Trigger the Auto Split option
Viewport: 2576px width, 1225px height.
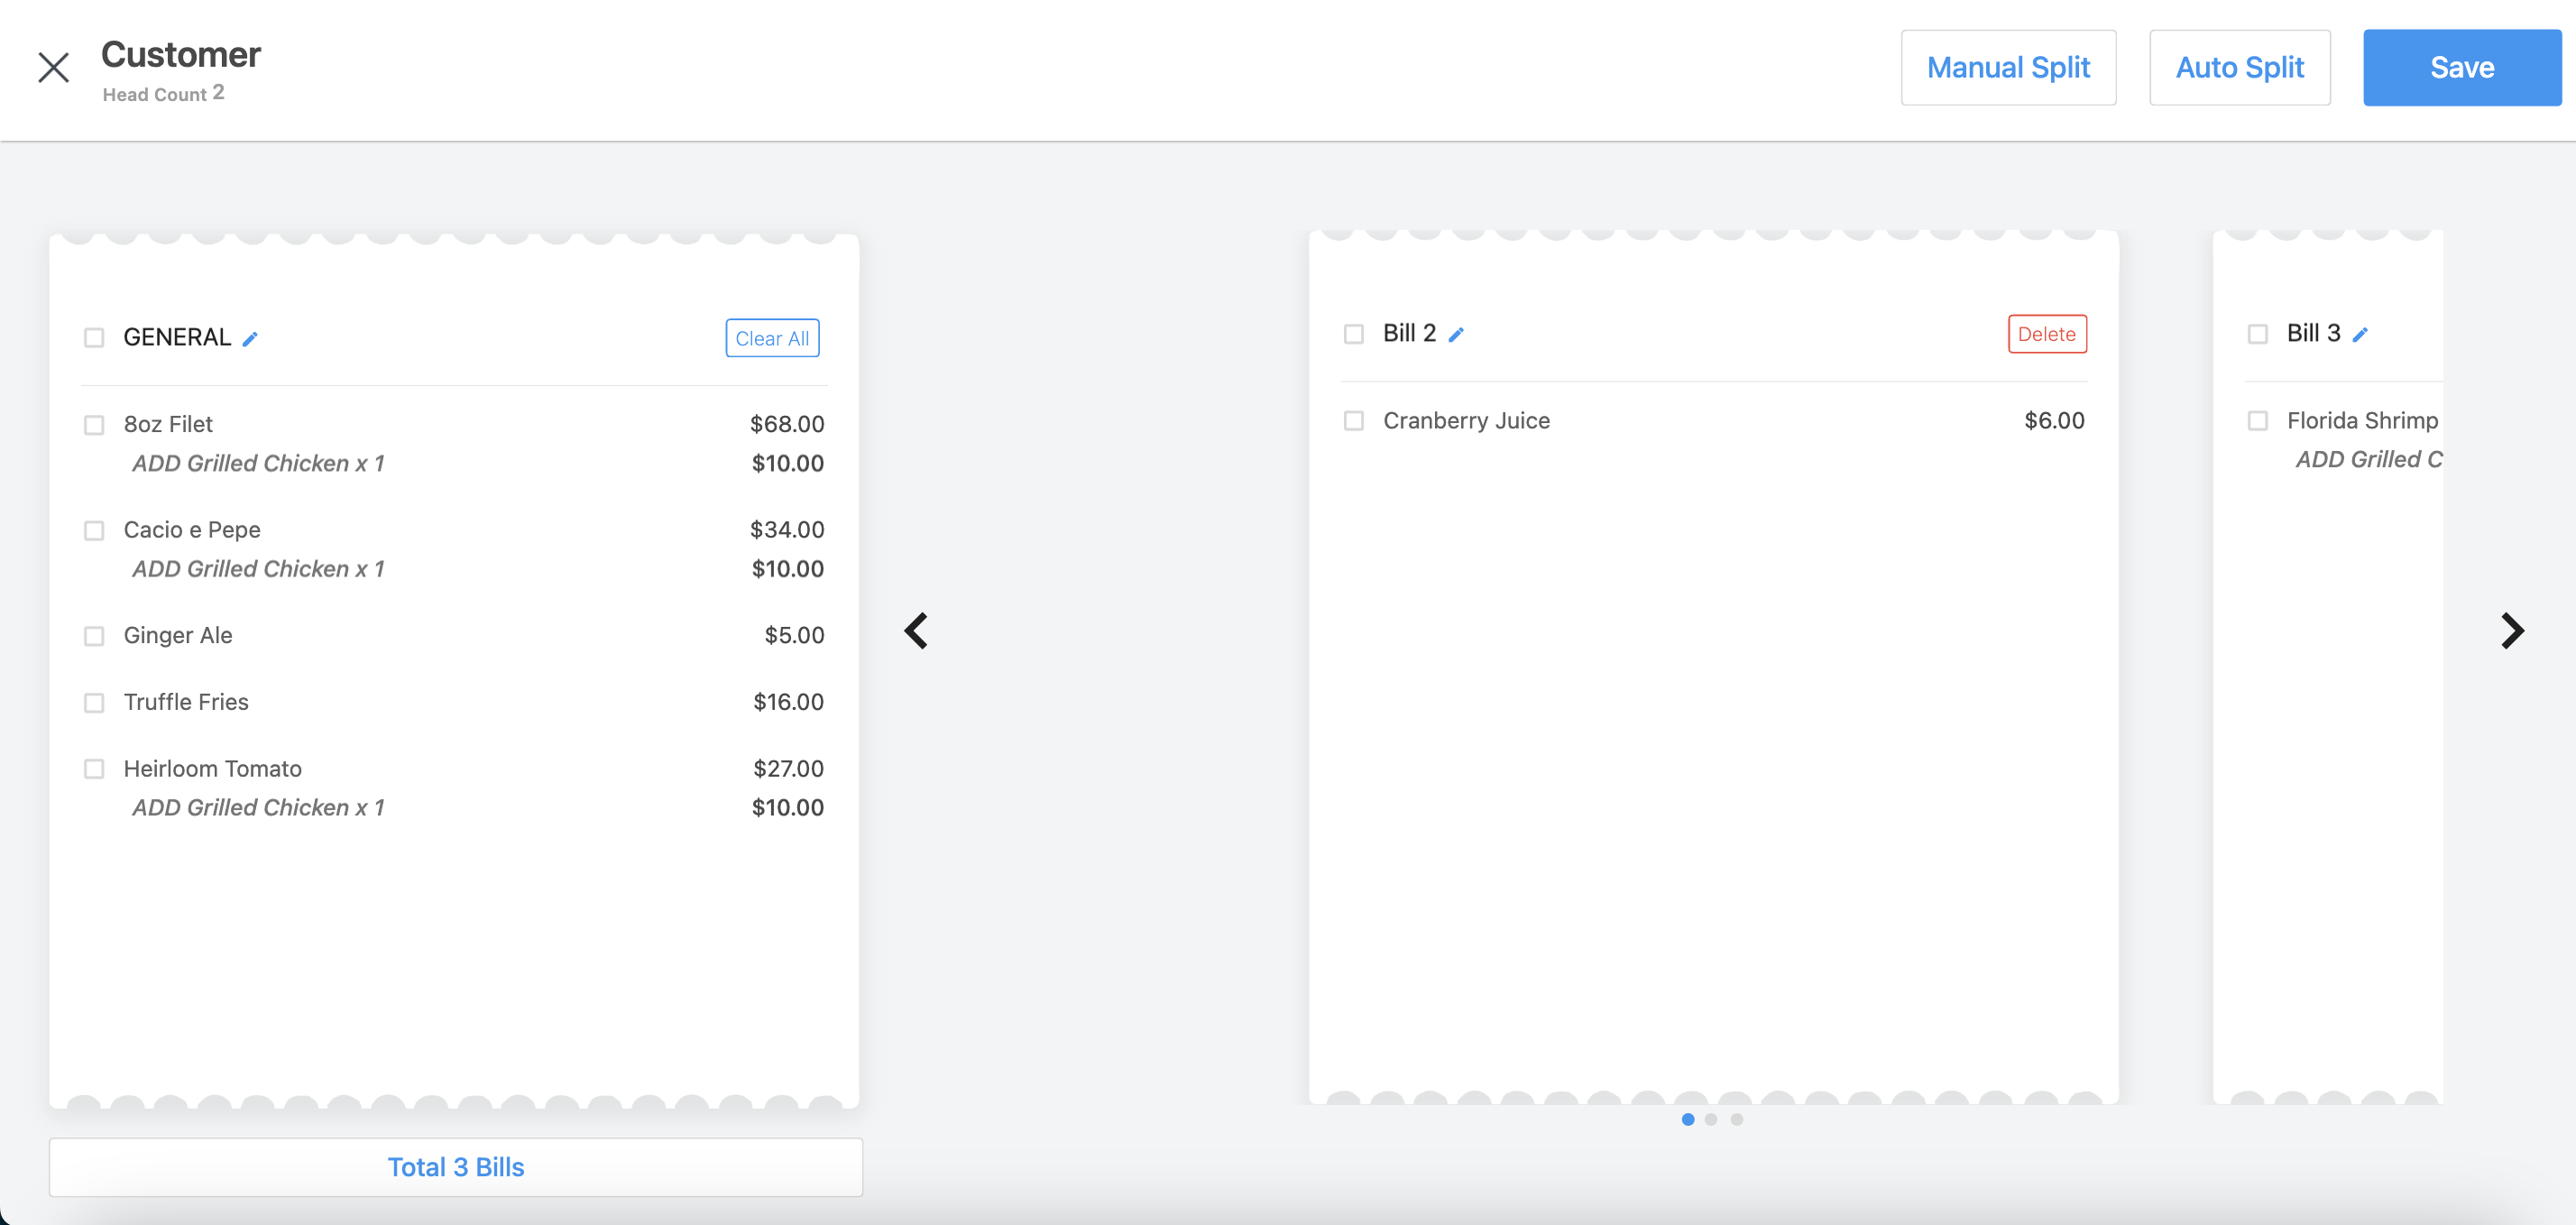(2239, 67)
